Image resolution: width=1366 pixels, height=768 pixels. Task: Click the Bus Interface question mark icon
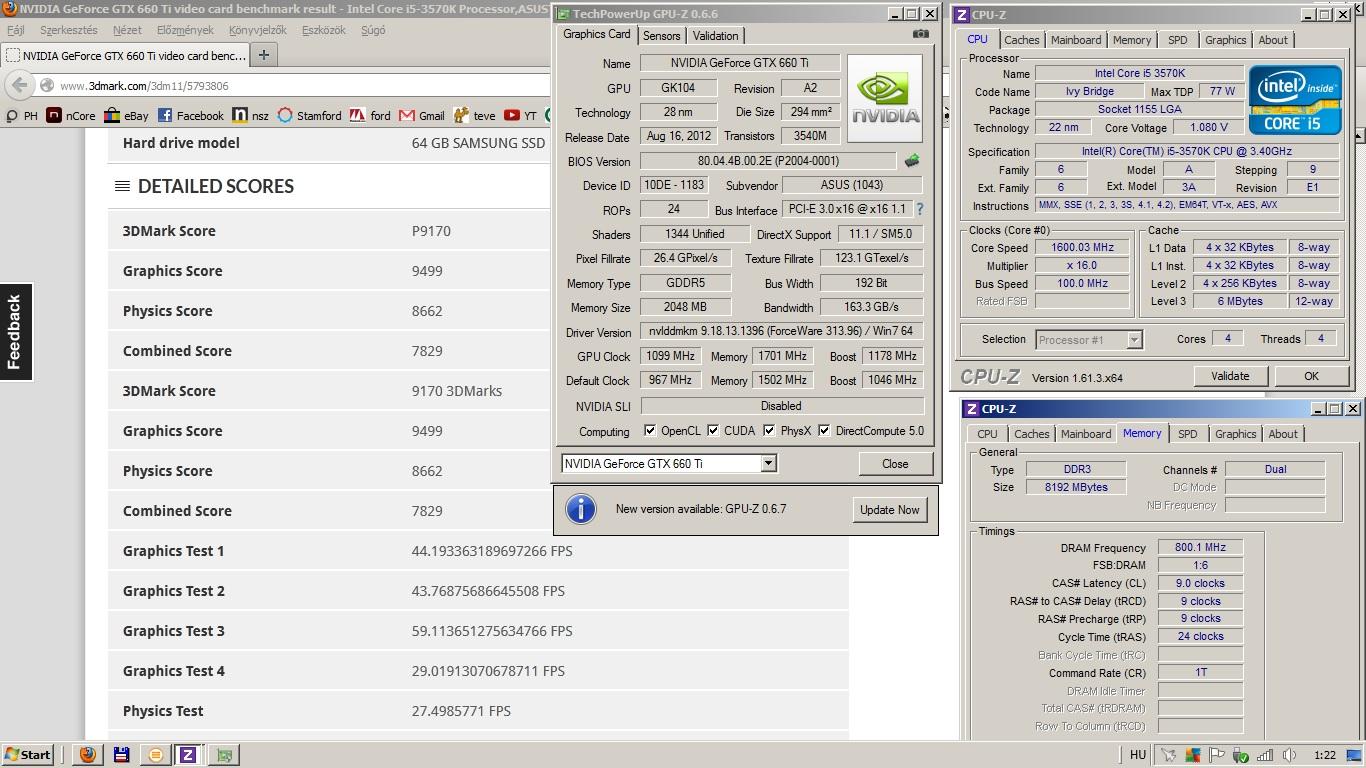click(920, 210)
